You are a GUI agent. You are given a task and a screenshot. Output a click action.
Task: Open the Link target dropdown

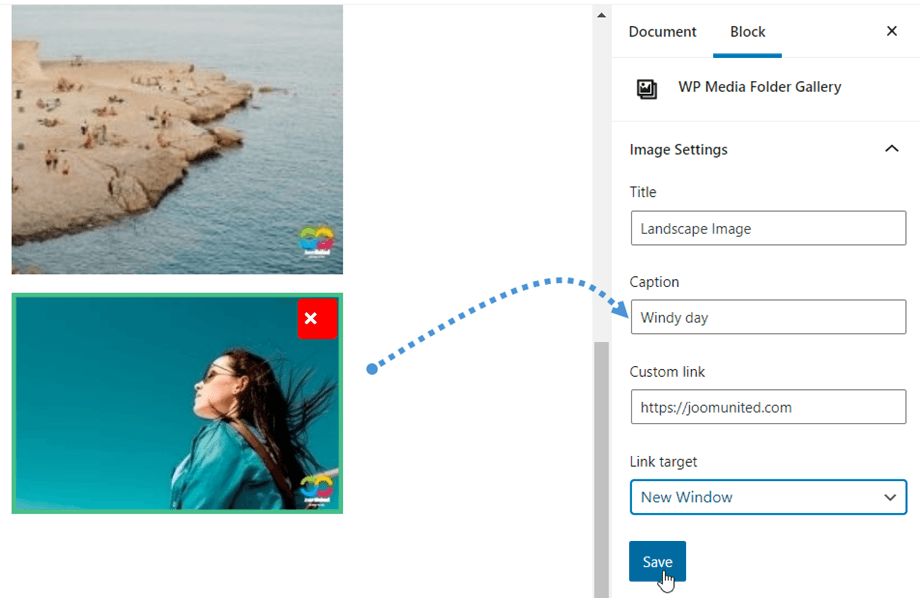pos(768,497)
